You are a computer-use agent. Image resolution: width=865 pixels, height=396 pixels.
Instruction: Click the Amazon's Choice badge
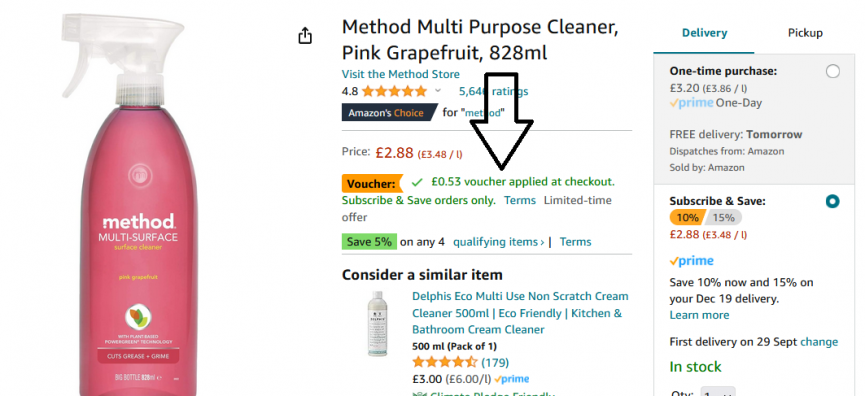coord(389,113)
